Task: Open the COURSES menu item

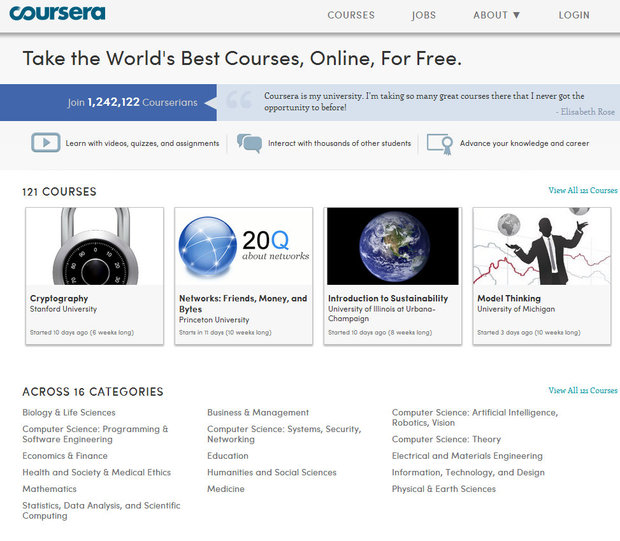Action: pyautogui.click(x=351, y=15)
